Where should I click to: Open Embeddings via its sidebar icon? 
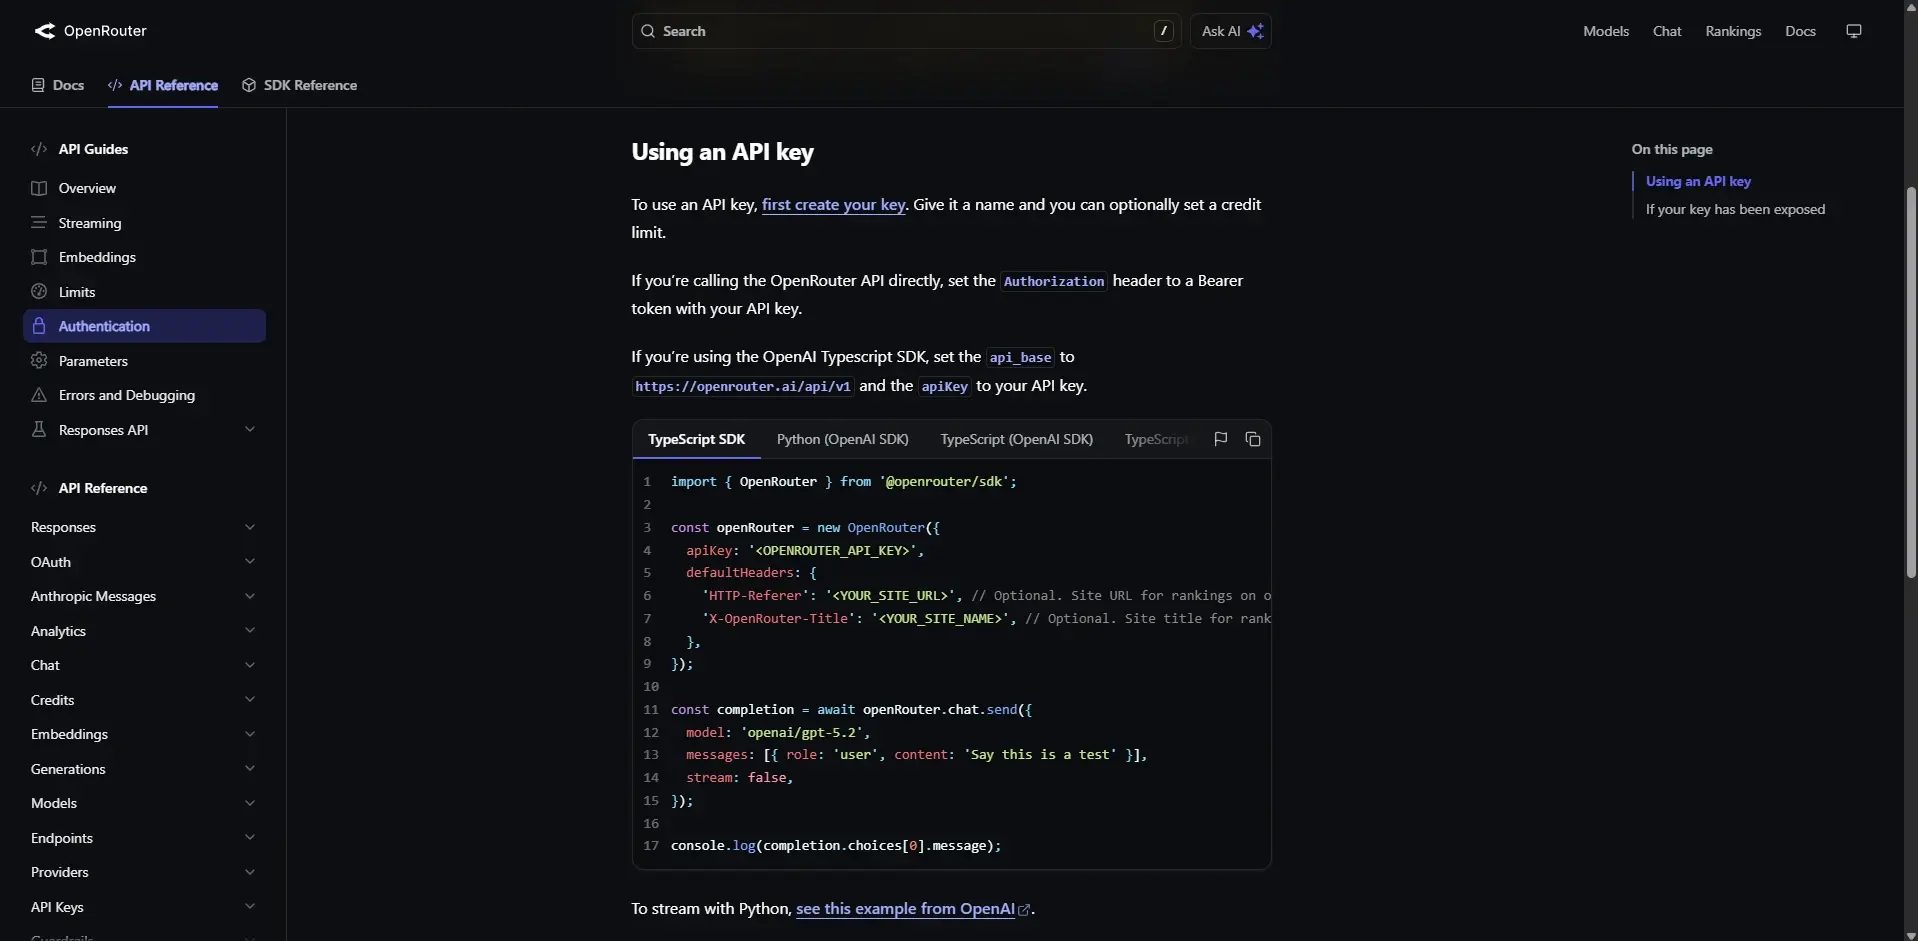38,257
